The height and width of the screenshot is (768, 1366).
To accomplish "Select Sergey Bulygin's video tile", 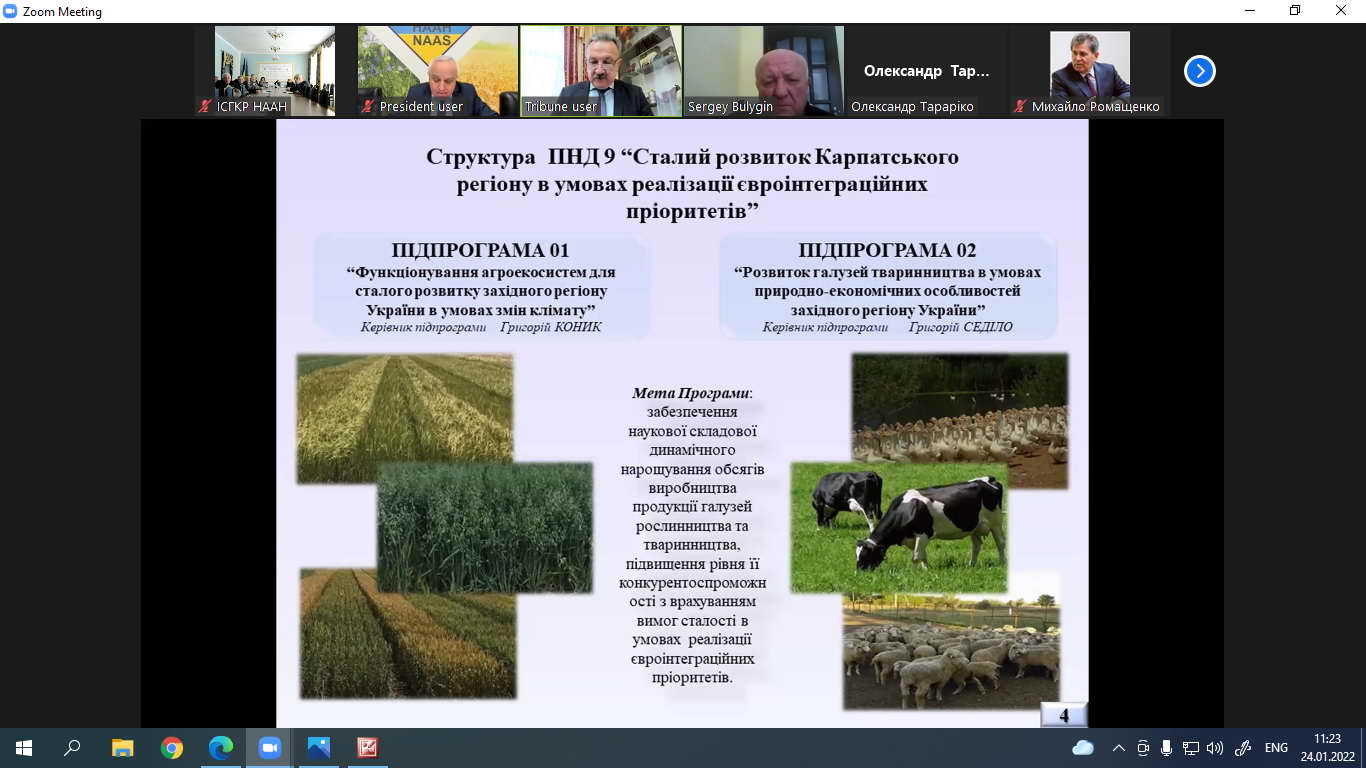I will (763, 70).
